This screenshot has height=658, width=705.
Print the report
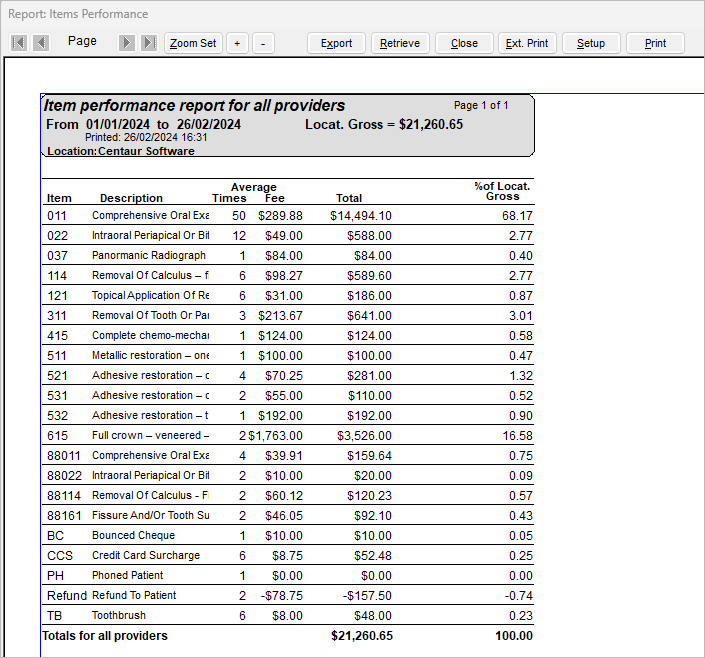click(x=655, y=43)
